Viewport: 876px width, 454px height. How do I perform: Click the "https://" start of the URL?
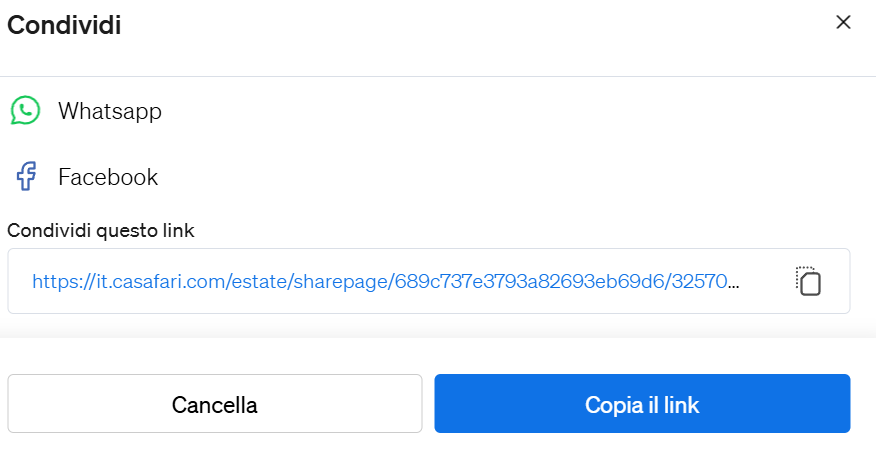click(58, 282)
